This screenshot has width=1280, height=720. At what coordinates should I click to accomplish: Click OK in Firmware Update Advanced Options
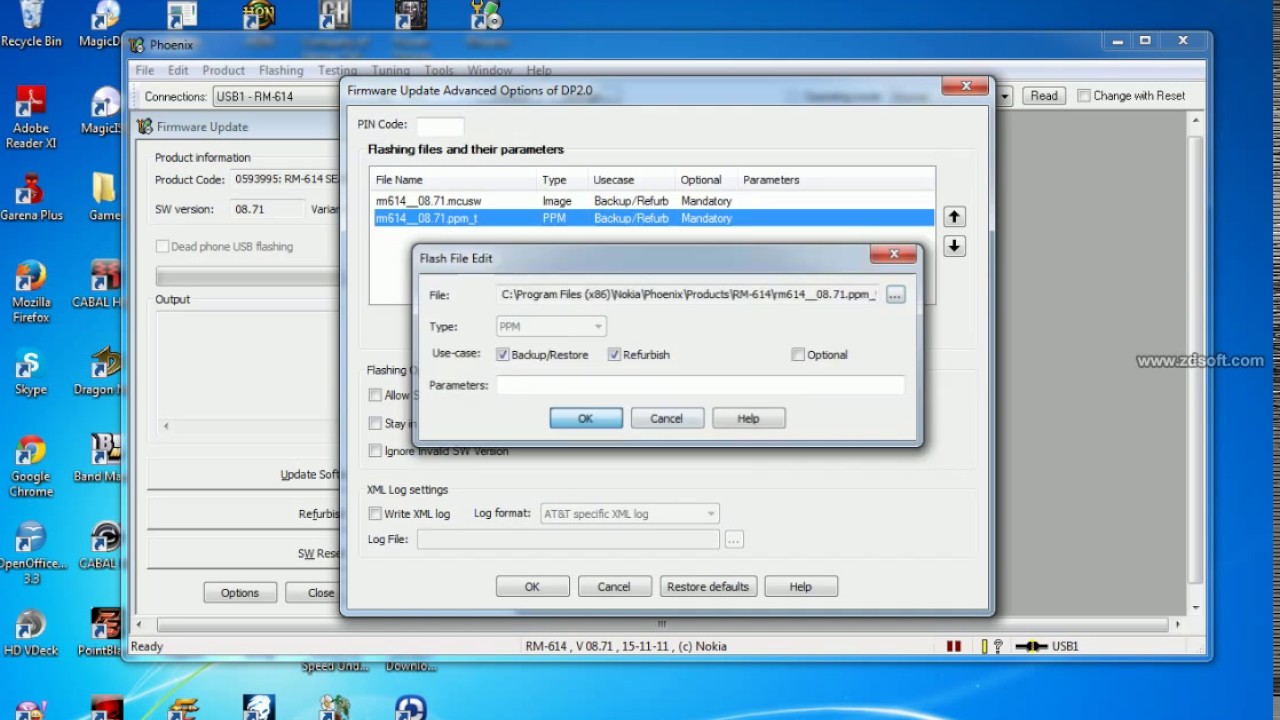click(532, 587)
